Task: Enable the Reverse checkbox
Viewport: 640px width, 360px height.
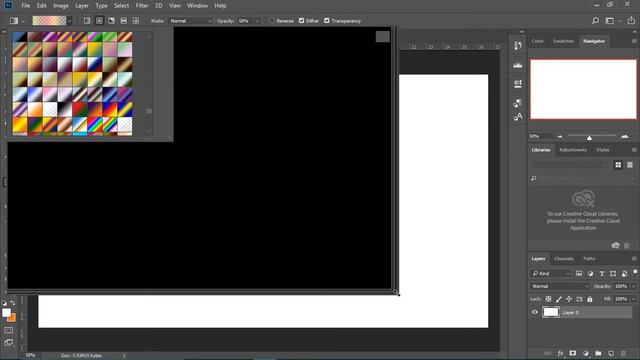Action: pos(272,21)
